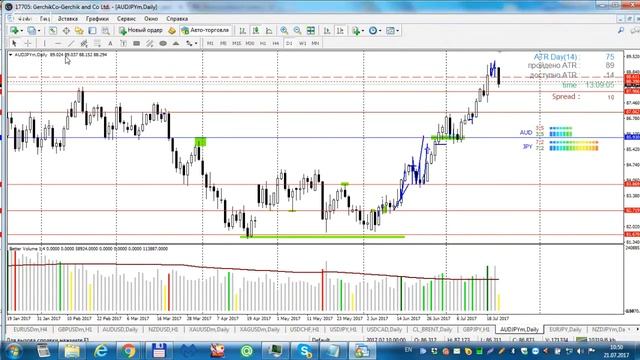Screen dimensions: 640x360
Task: Toggle chart shift from right edge
Action: coord(340,31)
